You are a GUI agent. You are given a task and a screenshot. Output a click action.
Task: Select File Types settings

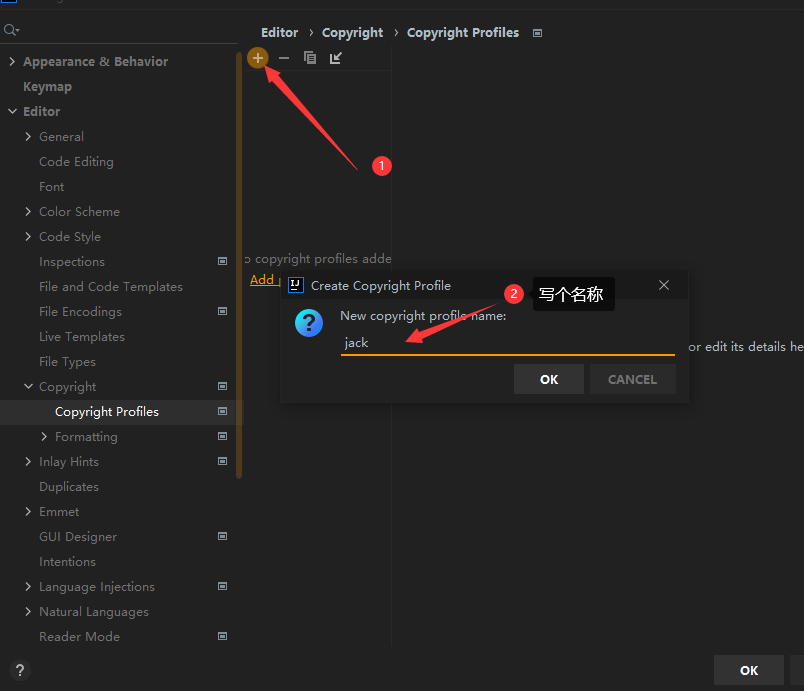[67, 362]
